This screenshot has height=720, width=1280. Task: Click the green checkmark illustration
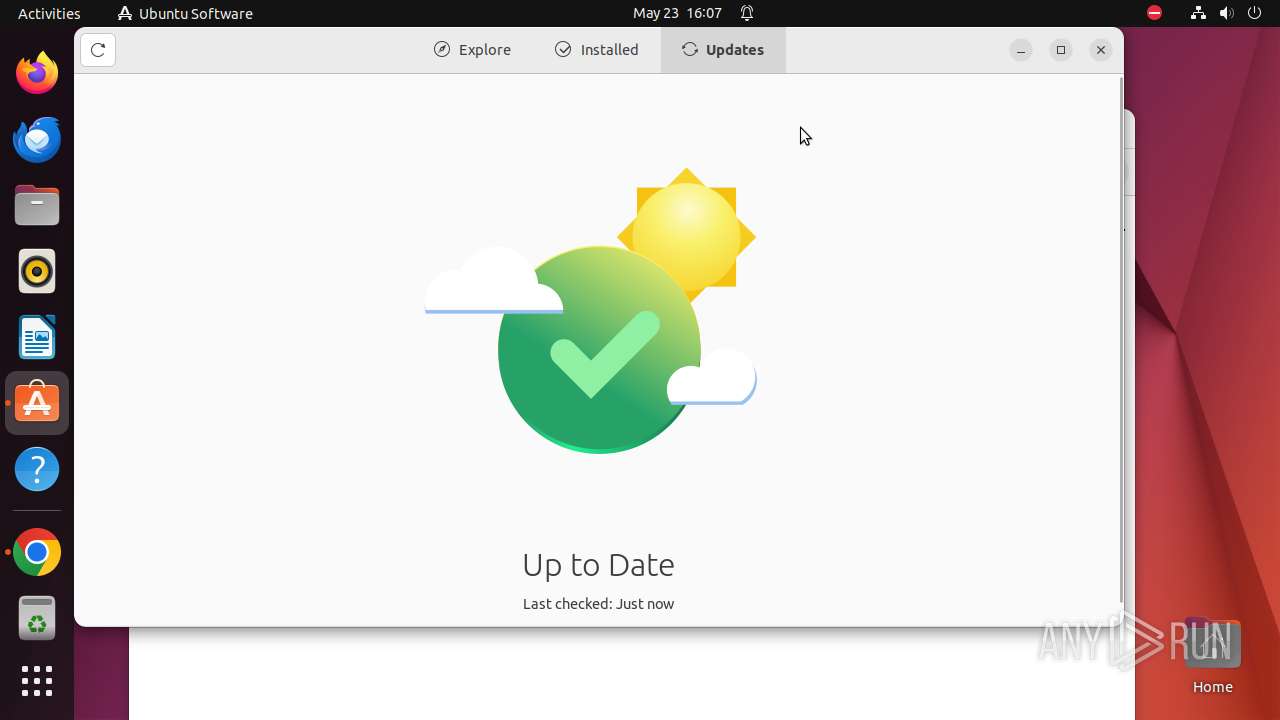pyautogui.click(x=599, y=350)
